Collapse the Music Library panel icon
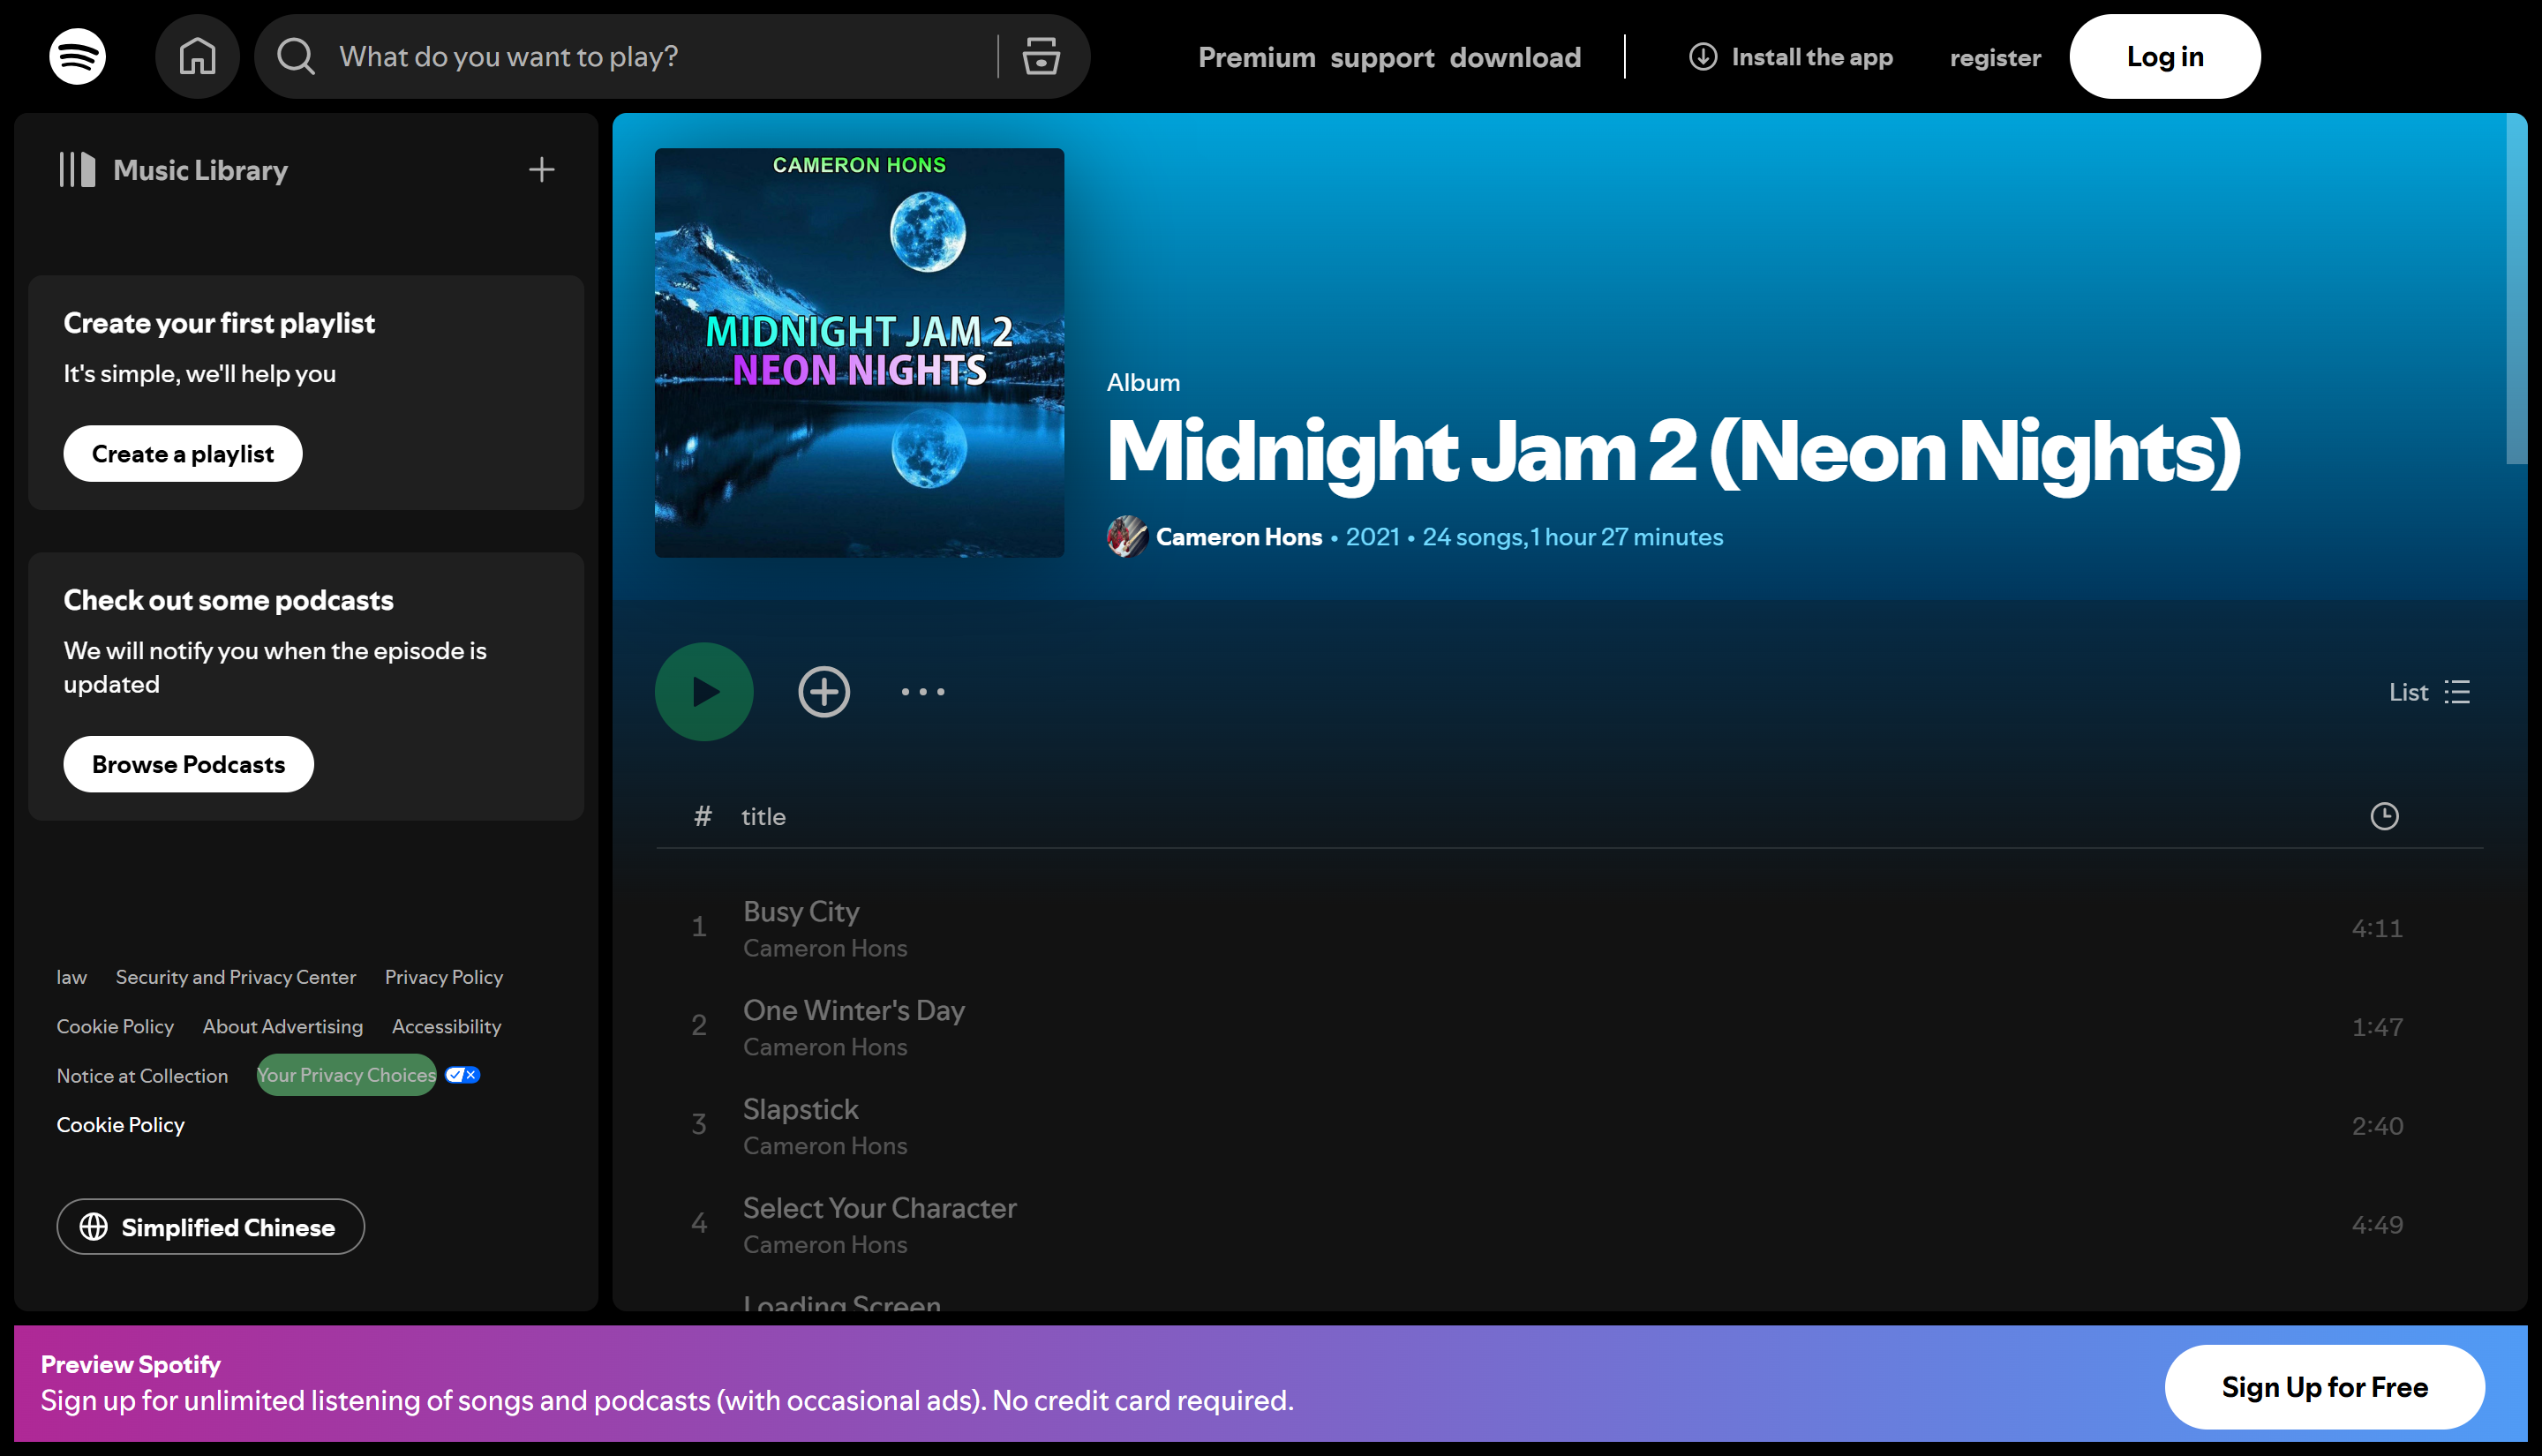 click(x=77, y=170)
